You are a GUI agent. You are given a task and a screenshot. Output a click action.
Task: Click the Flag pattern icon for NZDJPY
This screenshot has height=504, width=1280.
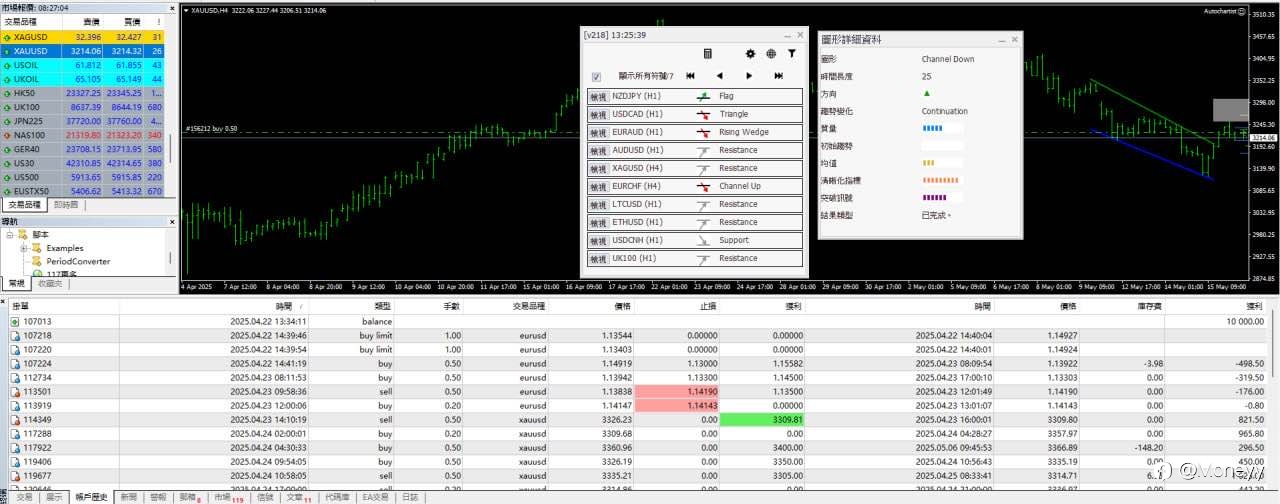[704, 96]
